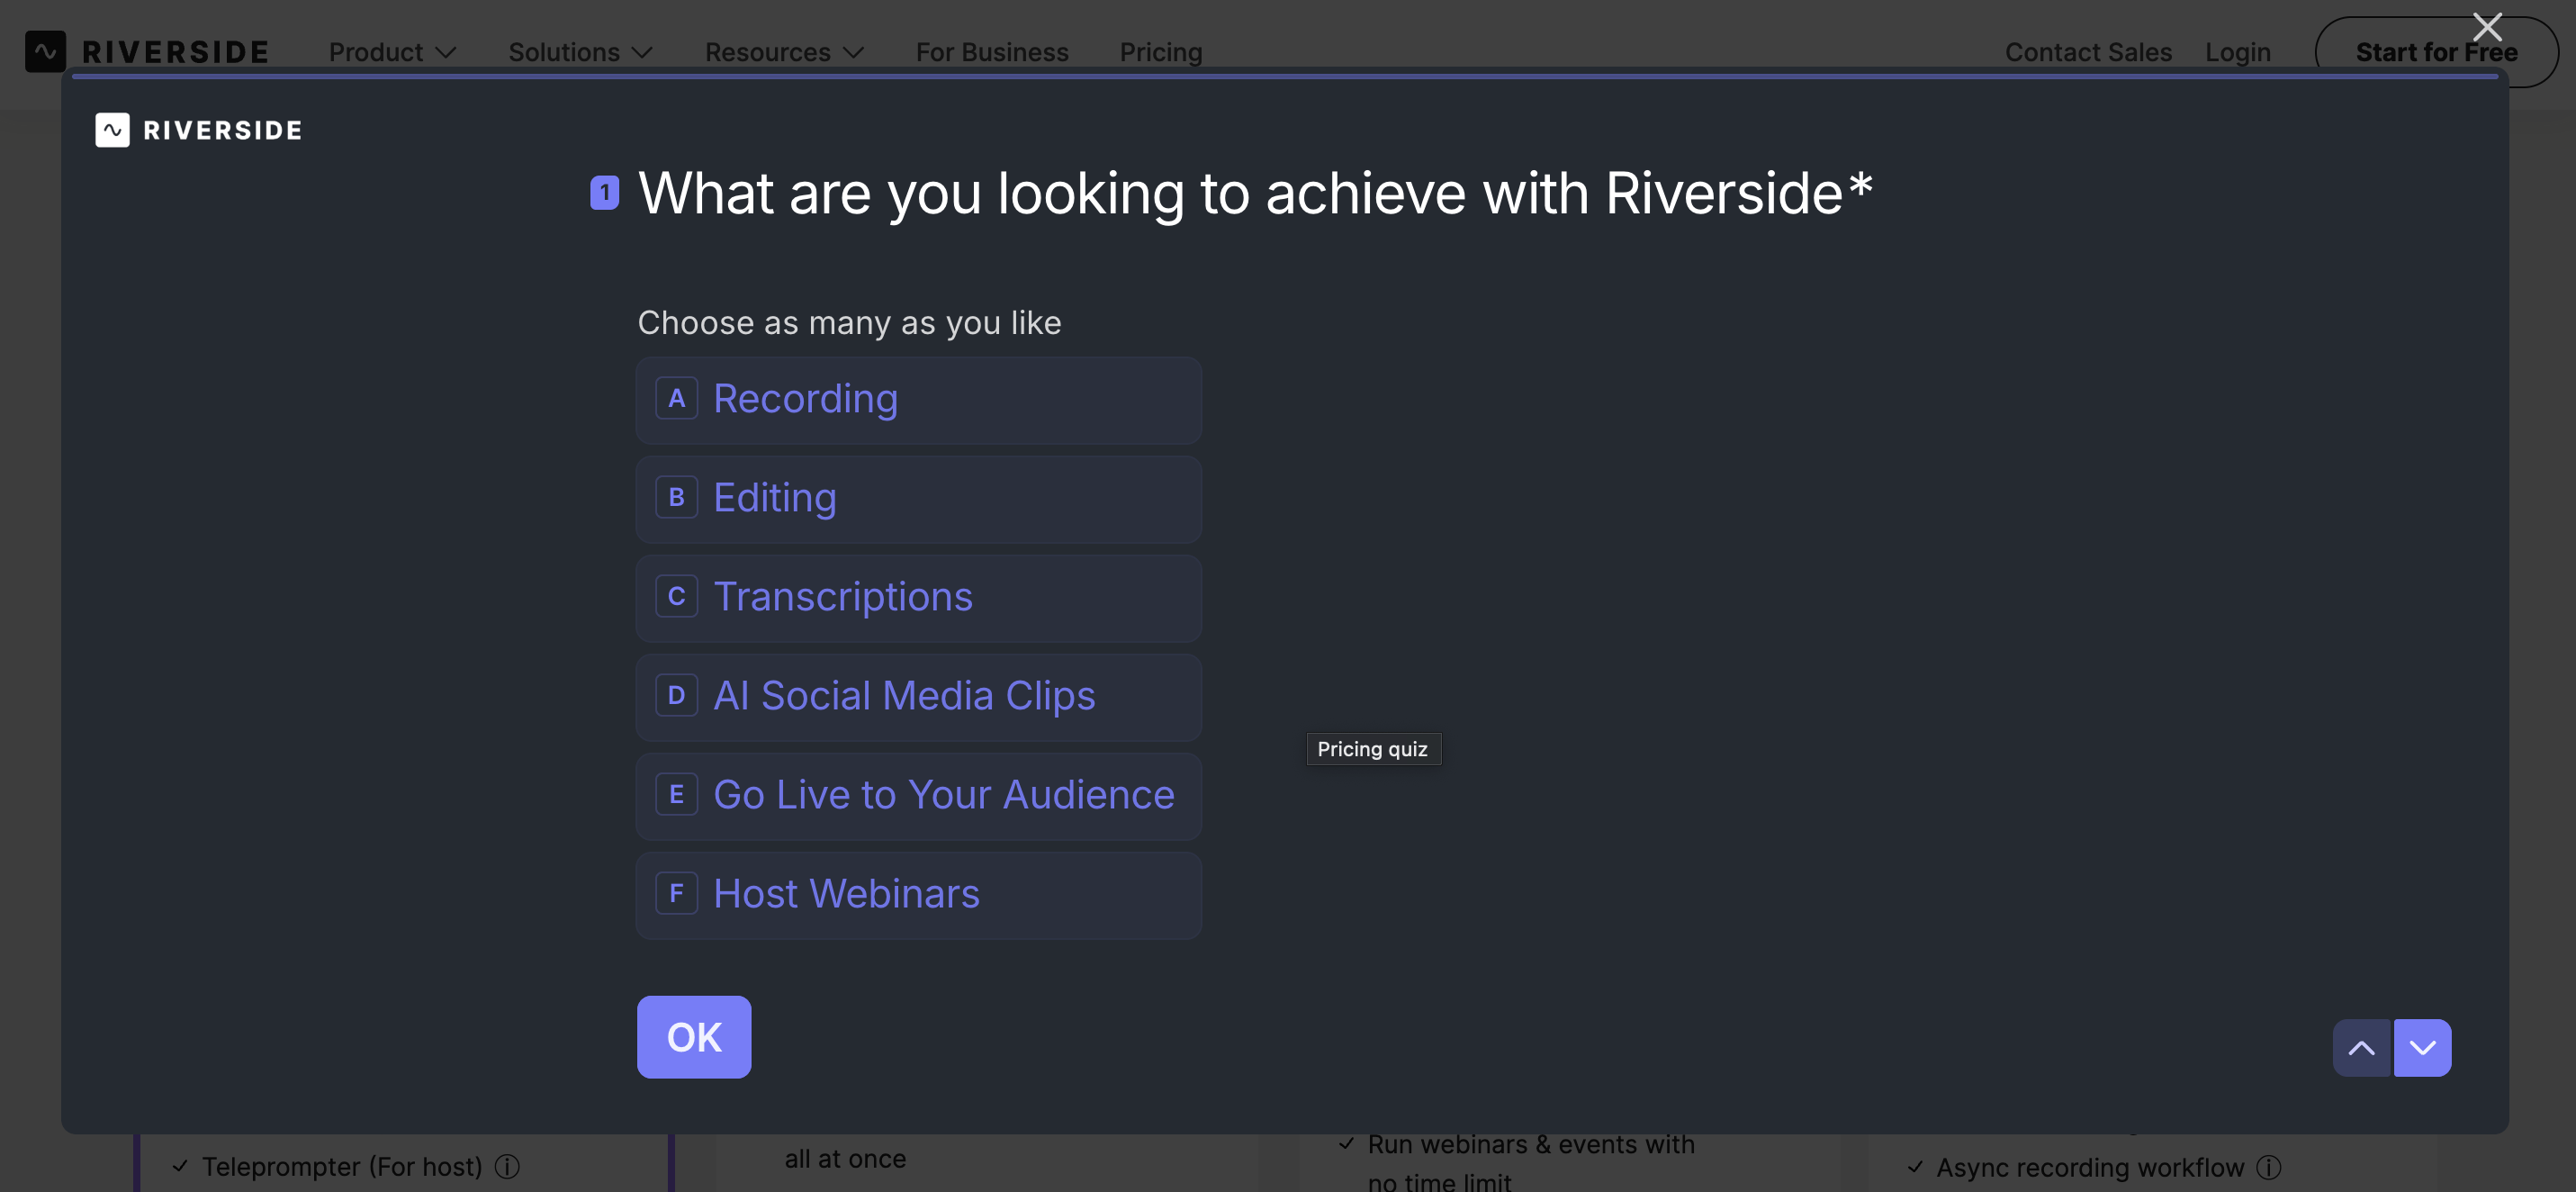Expand the Resources dropdown menu
2576x1192 pixels.
(784, 52)
